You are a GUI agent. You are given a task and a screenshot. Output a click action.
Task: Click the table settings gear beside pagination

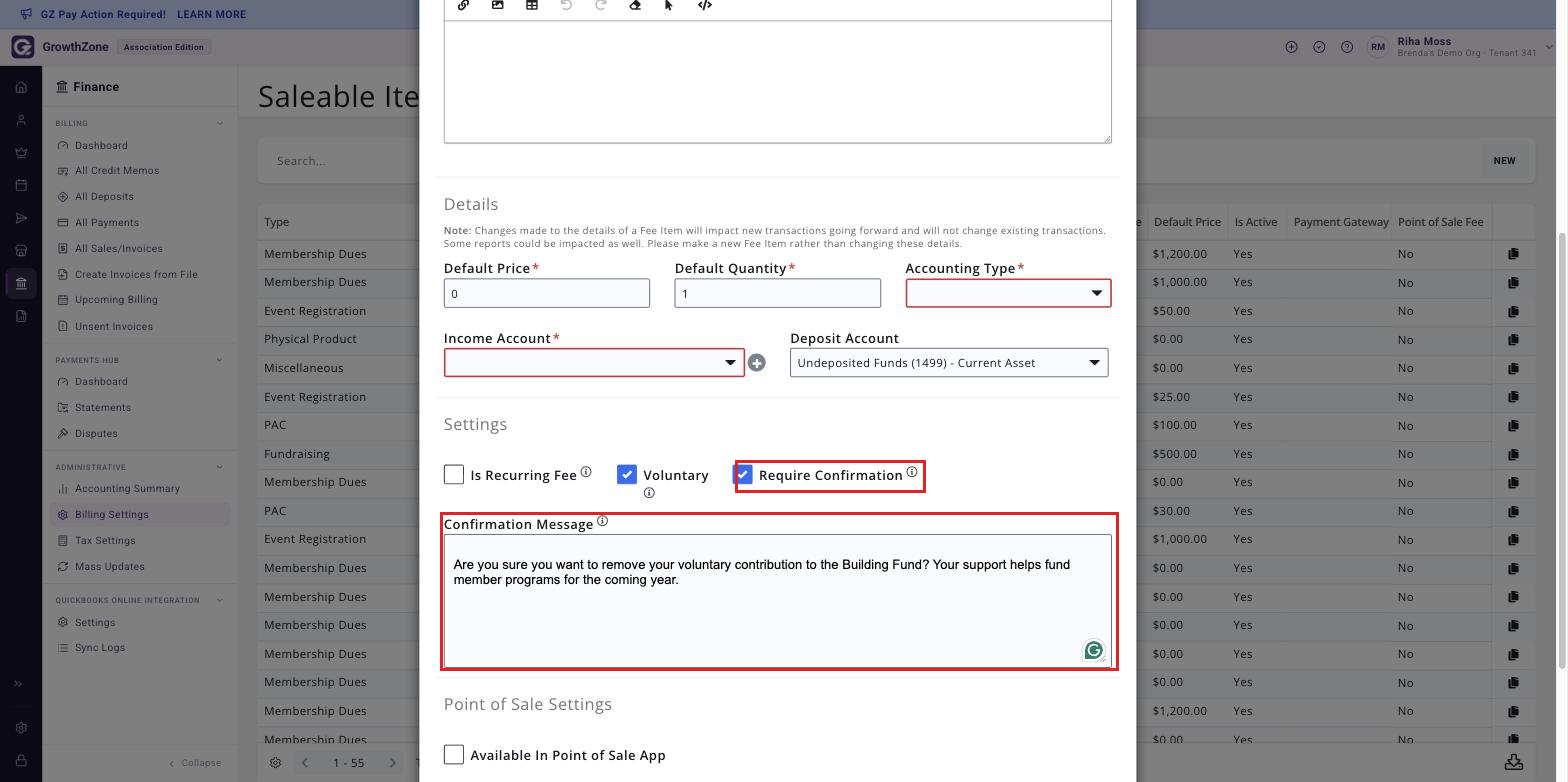click(x=275, y=763)
